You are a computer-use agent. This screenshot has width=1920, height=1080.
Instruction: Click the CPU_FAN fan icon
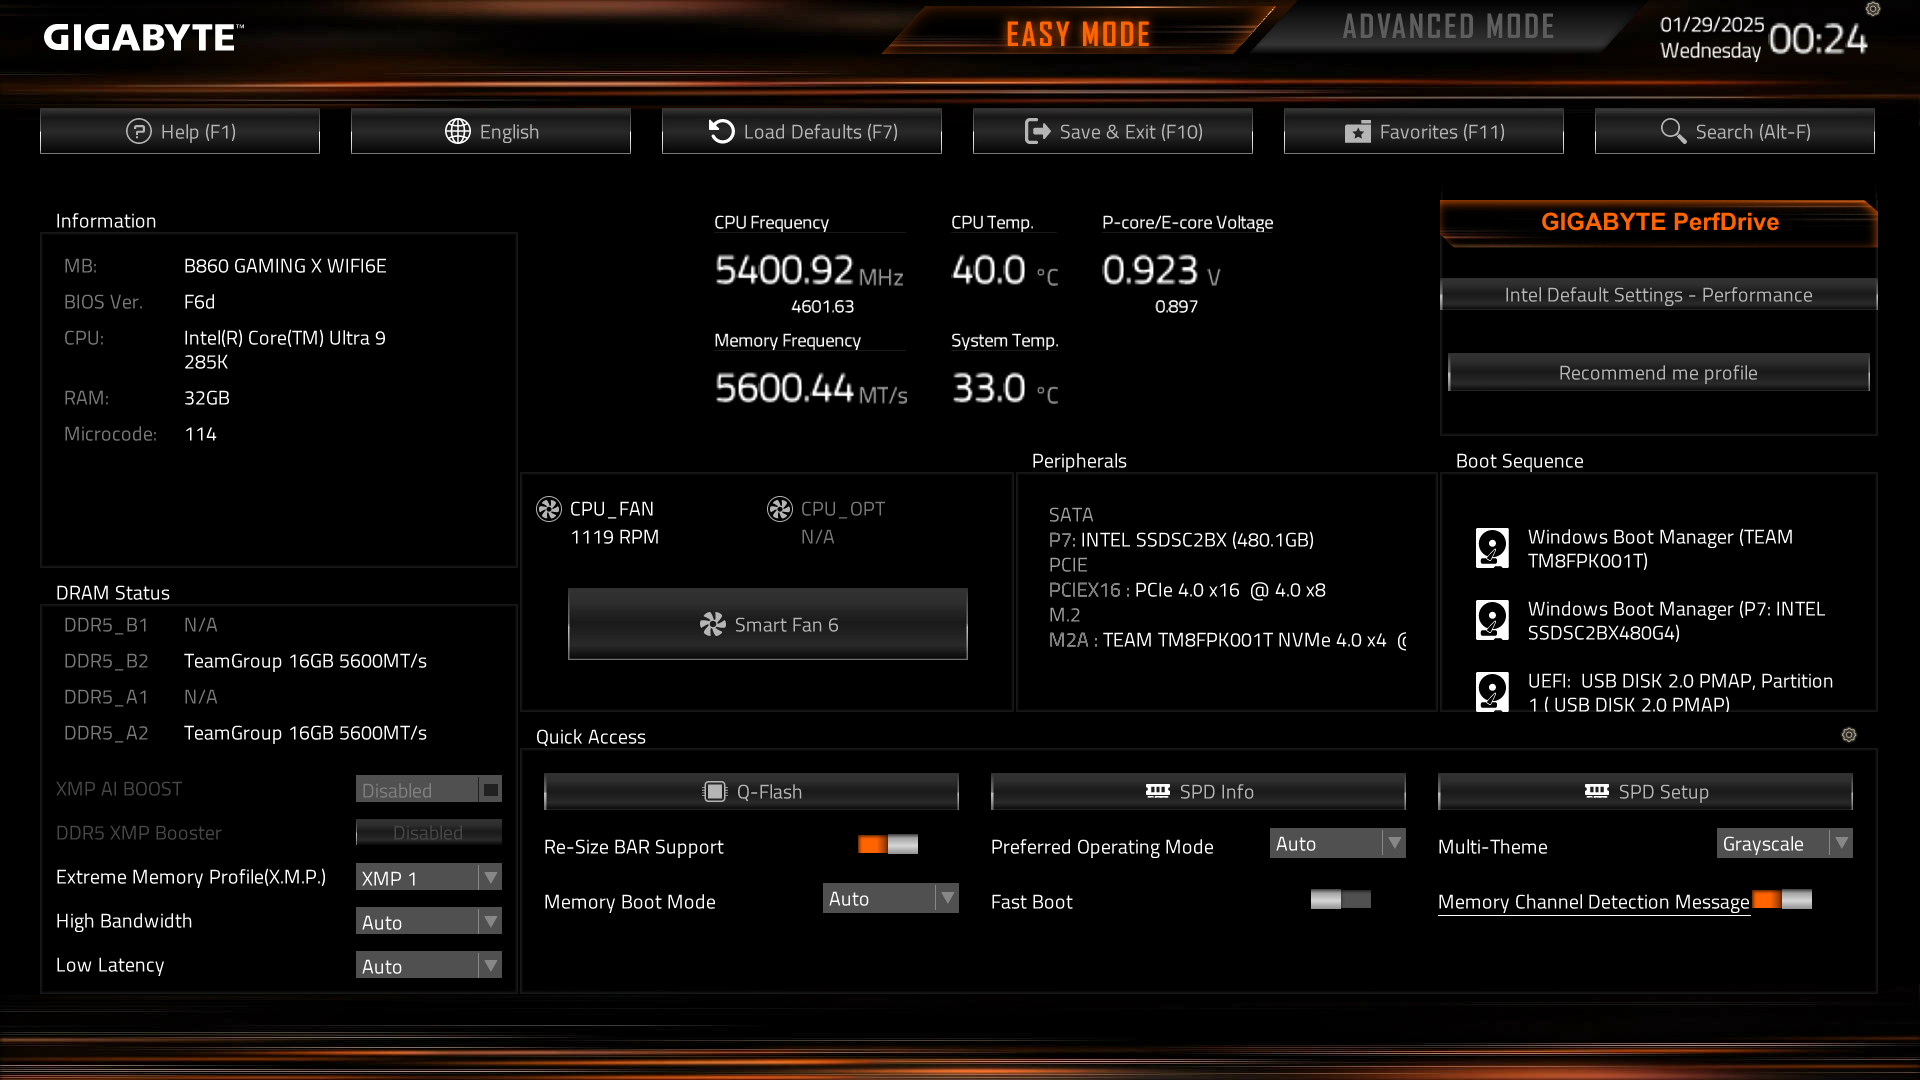[549, 509]
